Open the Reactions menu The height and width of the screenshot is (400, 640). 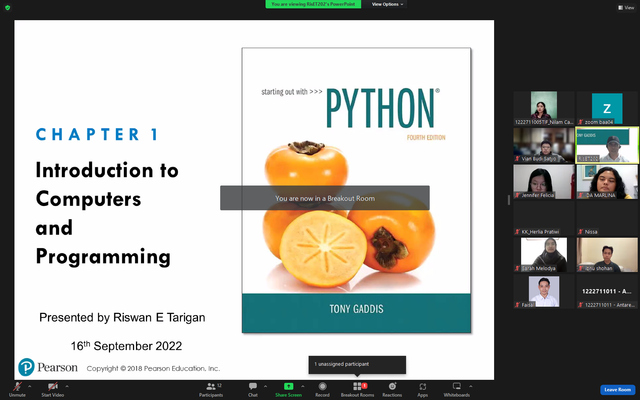click(392, 389)
